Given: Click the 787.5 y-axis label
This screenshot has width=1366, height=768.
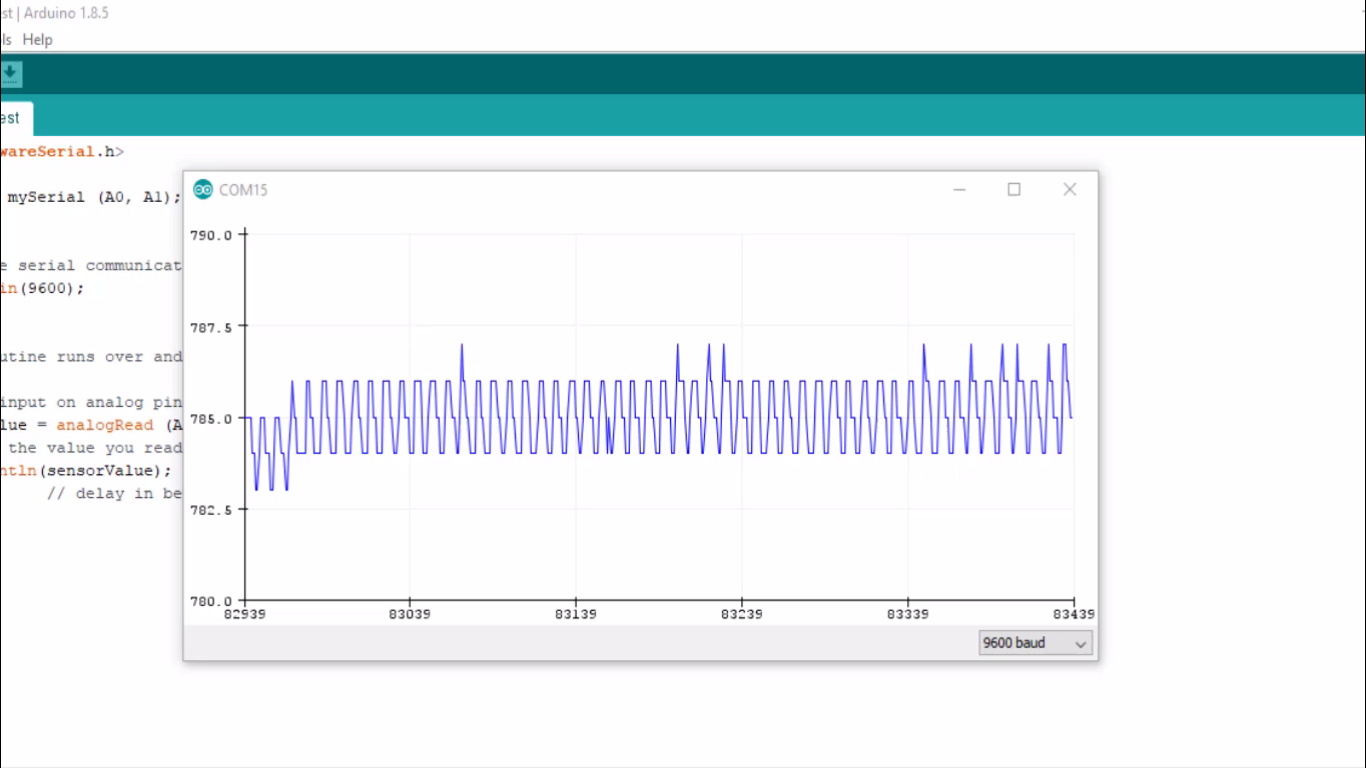Looking at the screenshot, I should tap(211, 327).
